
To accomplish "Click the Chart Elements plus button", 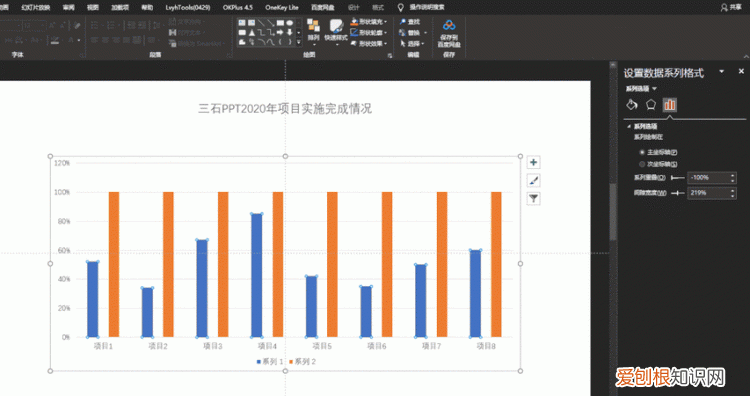I will tap(534, 163).
